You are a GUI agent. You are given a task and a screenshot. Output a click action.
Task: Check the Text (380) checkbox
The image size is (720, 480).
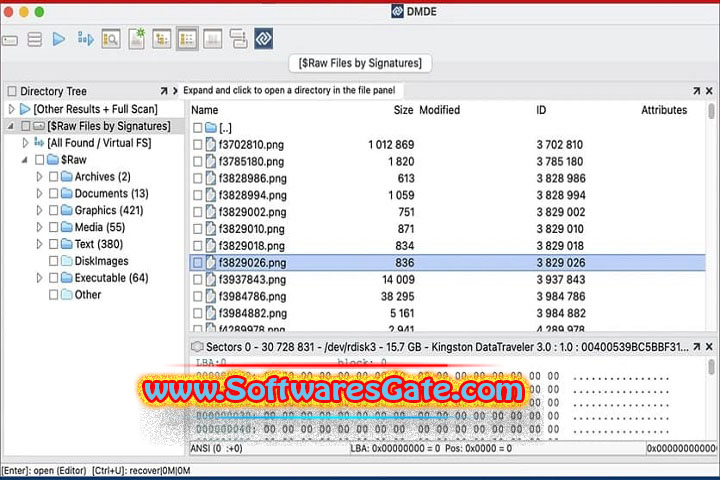point(53,244)
